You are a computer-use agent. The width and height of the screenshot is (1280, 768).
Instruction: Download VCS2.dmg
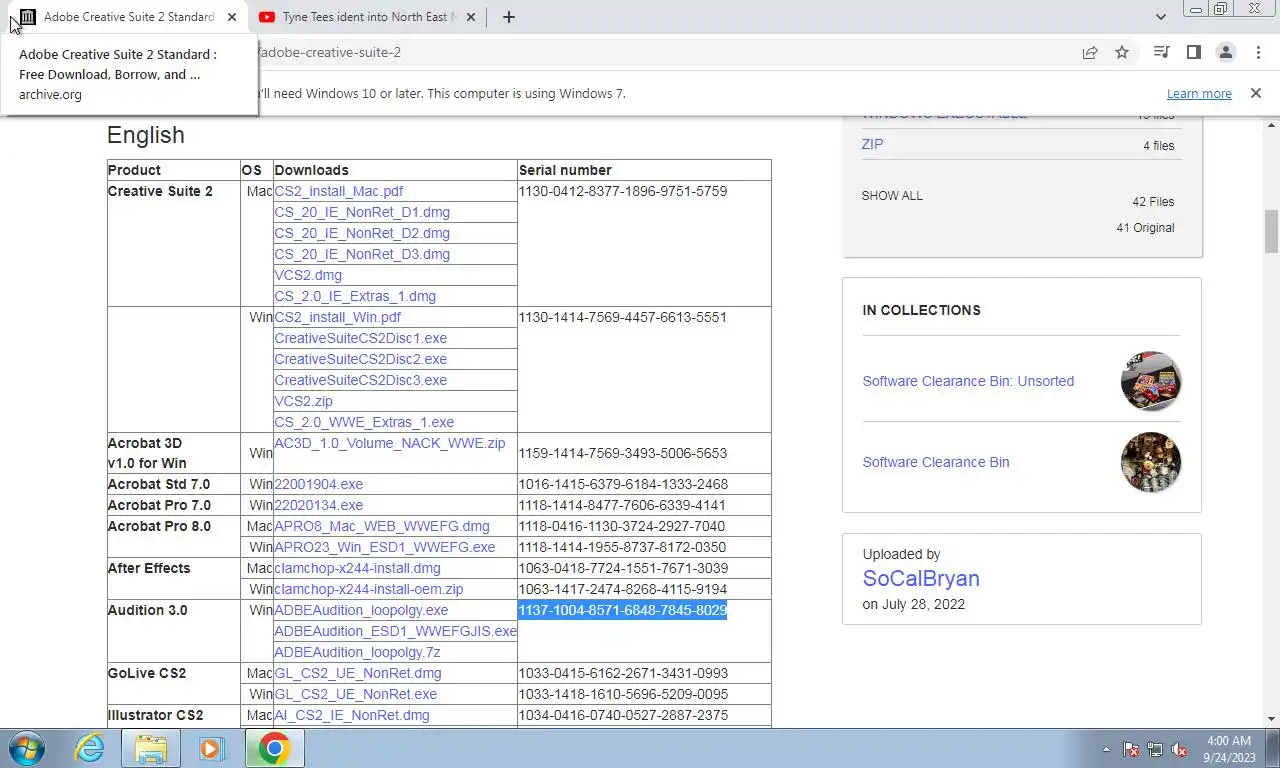click(x=308, y=275)
